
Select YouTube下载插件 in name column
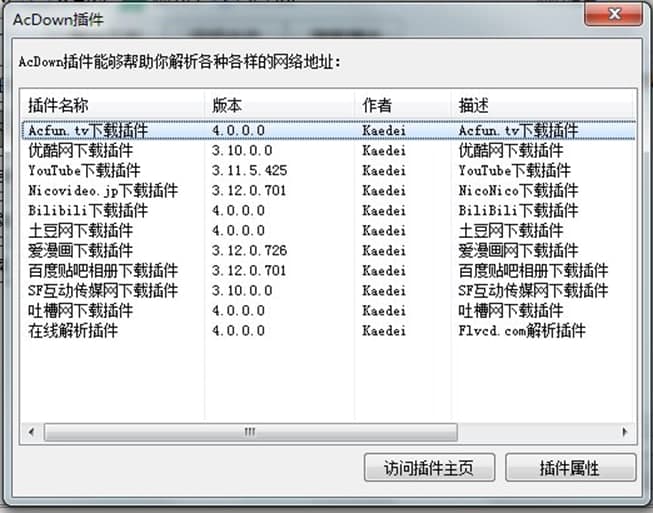[84, 170]
